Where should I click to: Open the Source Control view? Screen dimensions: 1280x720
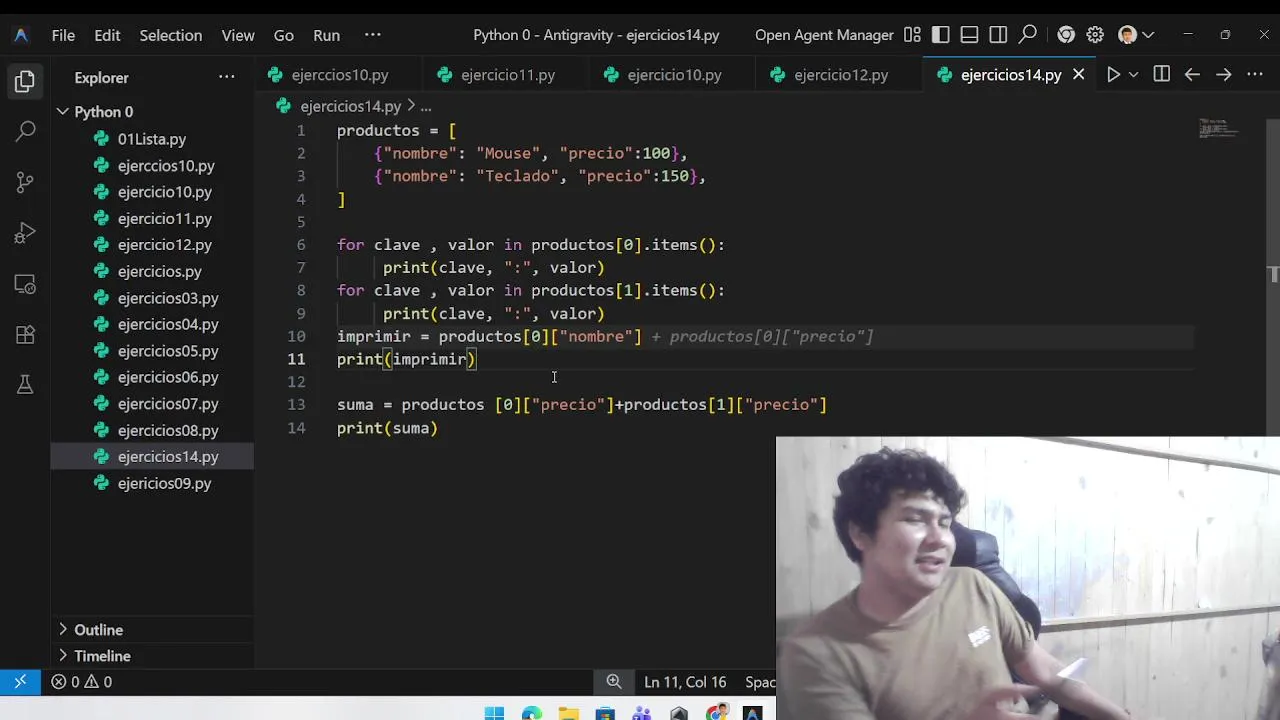[x=25, y=182]
